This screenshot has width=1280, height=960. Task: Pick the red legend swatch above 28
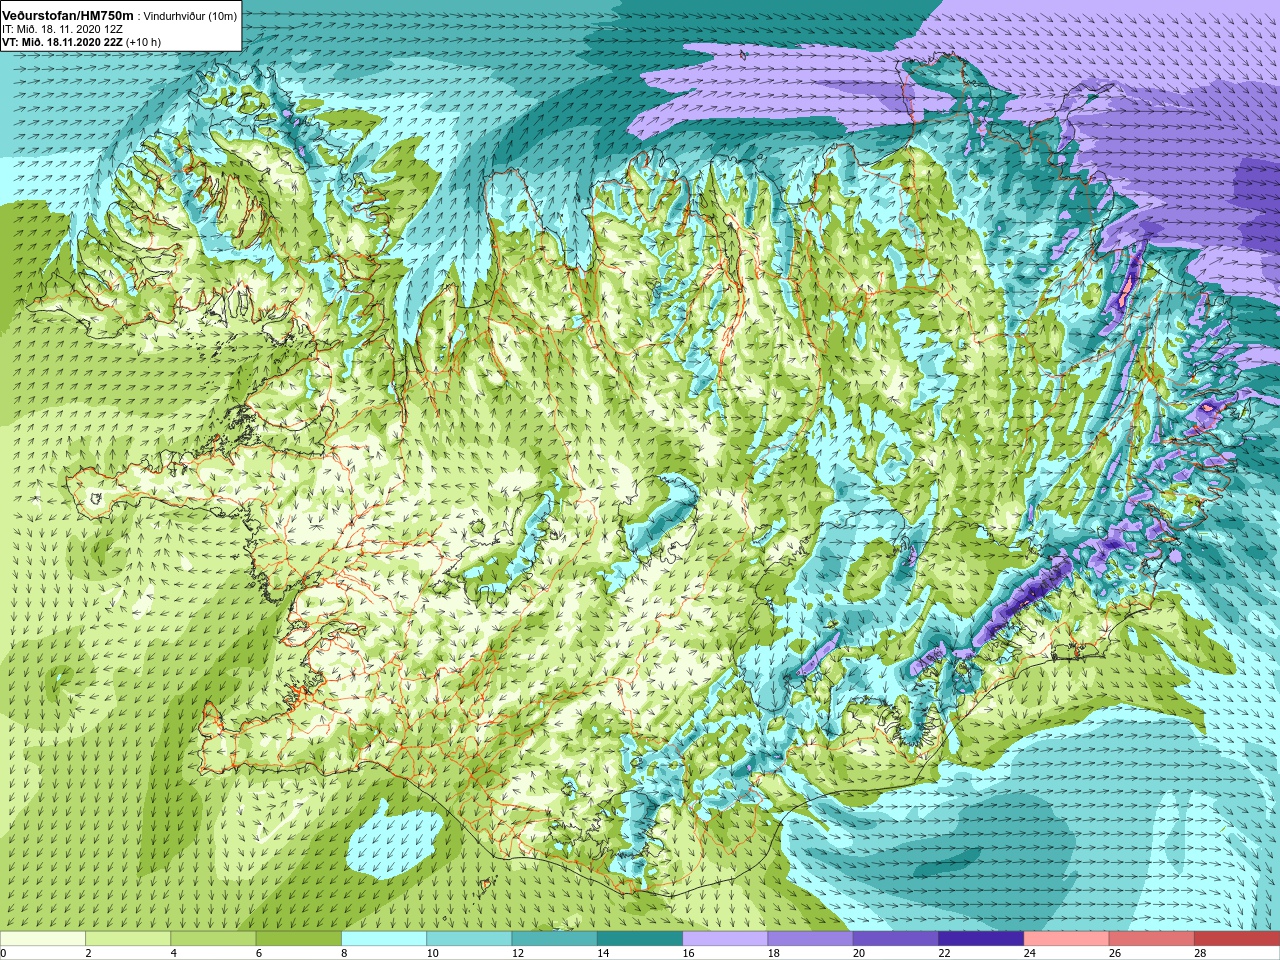pos(1237,939)
